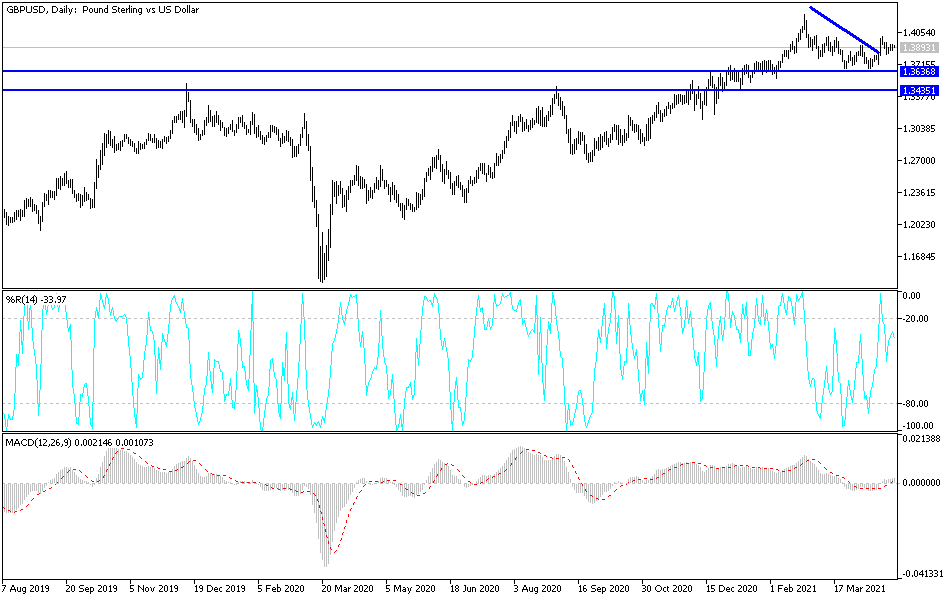
Task: Click the 1.40540 price axis label
Action: pyautogui.click(x=921, y=30)
